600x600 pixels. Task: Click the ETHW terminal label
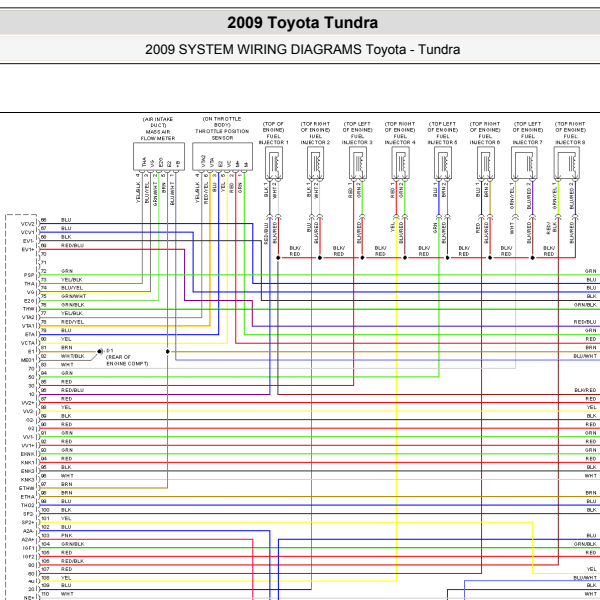[x=27, y=488]
